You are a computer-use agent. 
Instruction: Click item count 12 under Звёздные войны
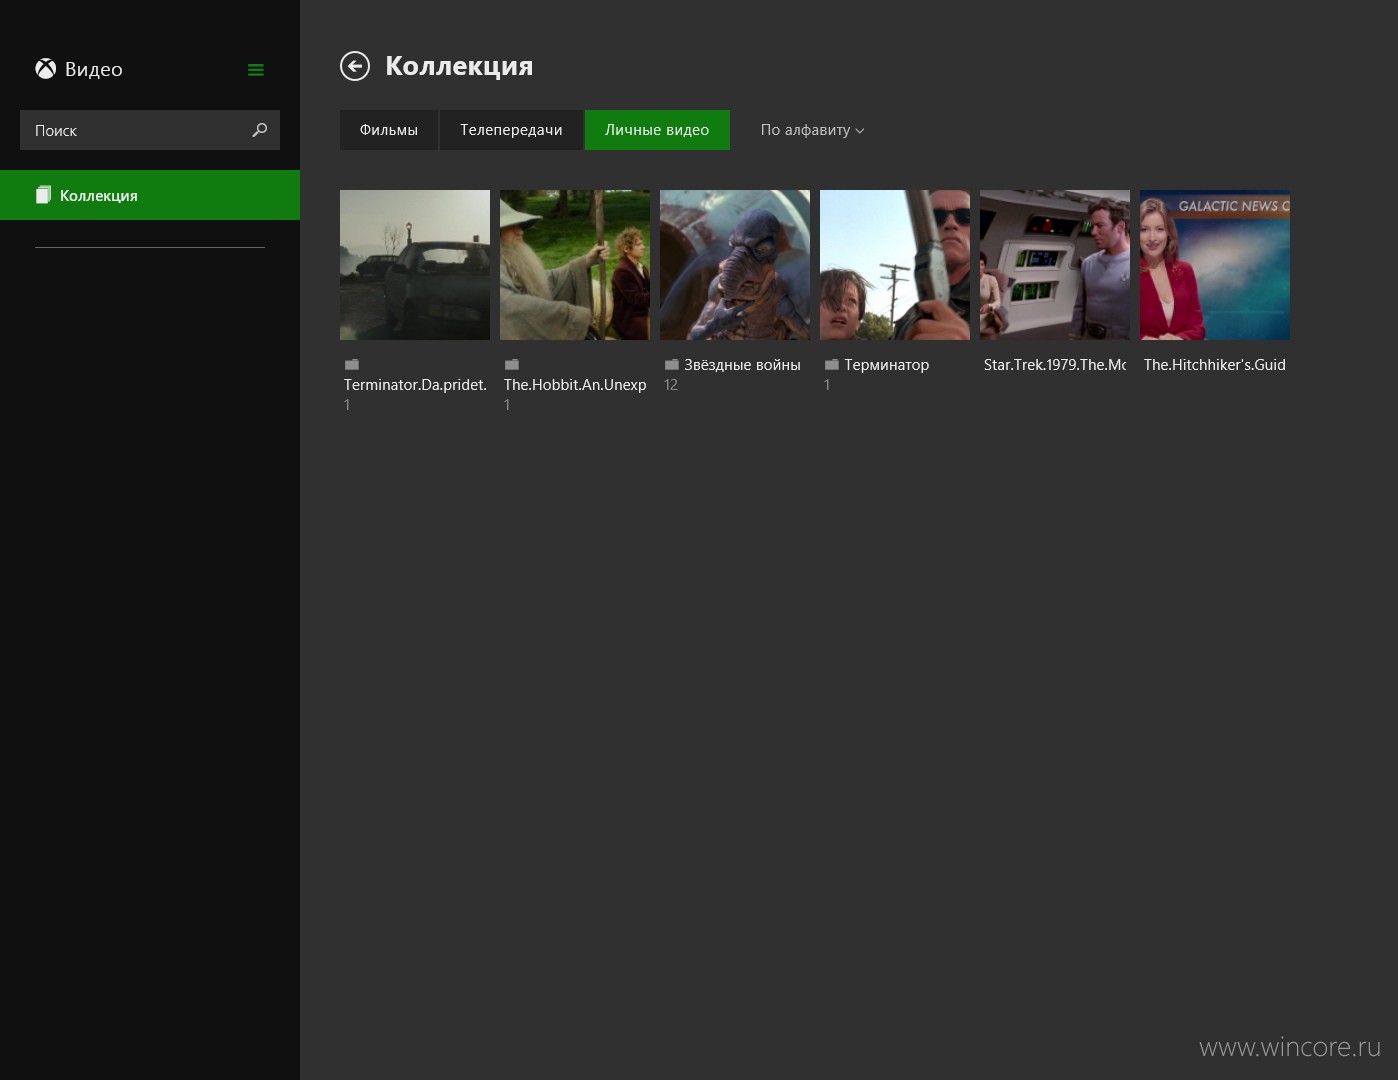[x=671, y=385]
